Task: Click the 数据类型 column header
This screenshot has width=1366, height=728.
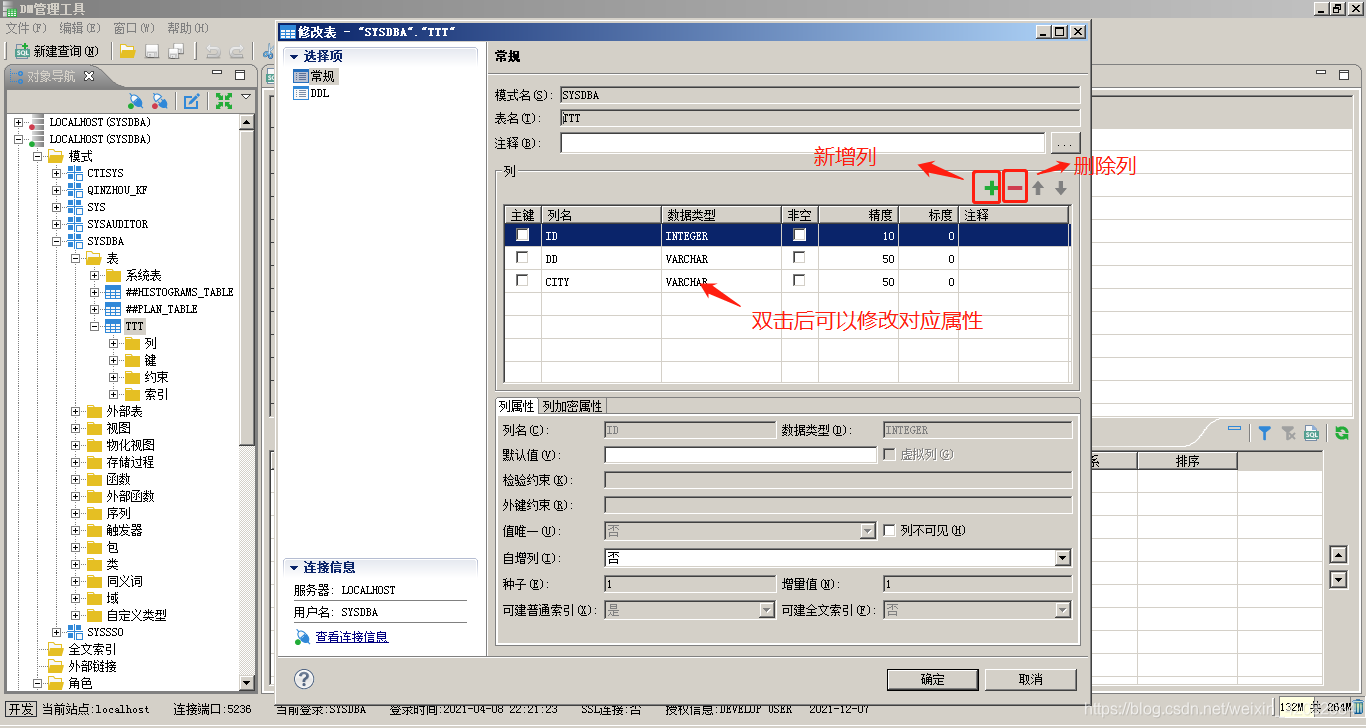Action: tap(721, 215)
